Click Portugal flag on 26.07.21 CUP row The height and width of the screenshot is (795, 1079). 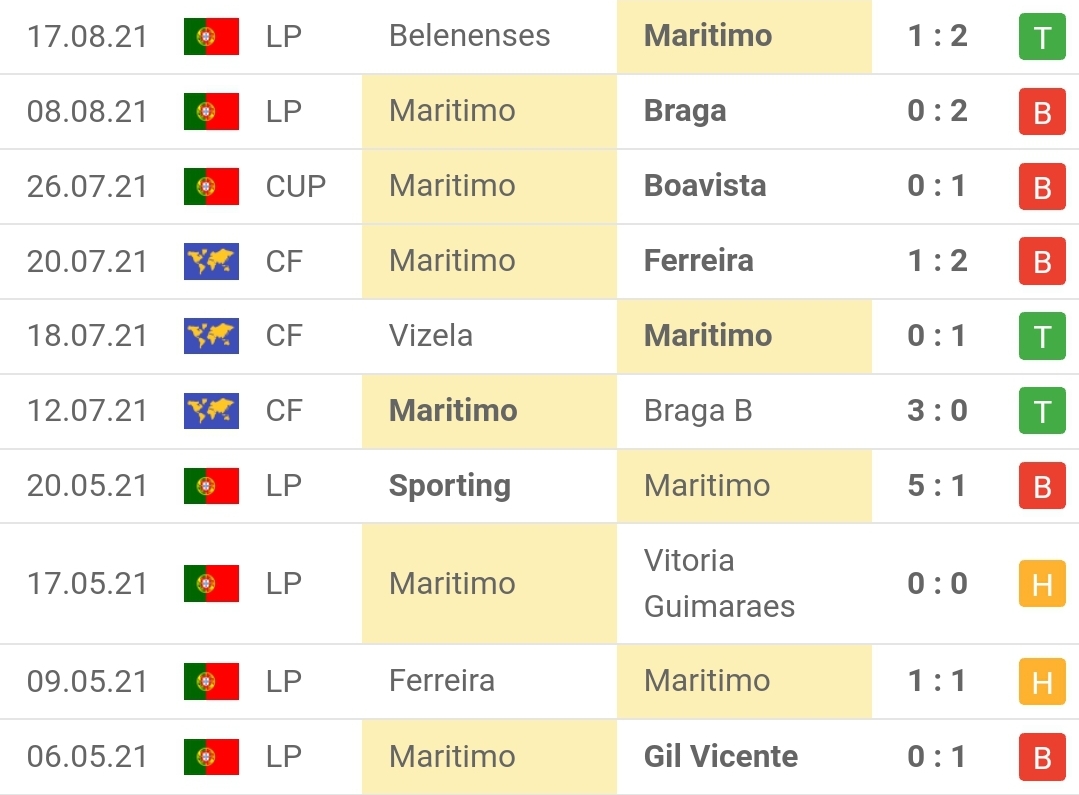[211, 186]
